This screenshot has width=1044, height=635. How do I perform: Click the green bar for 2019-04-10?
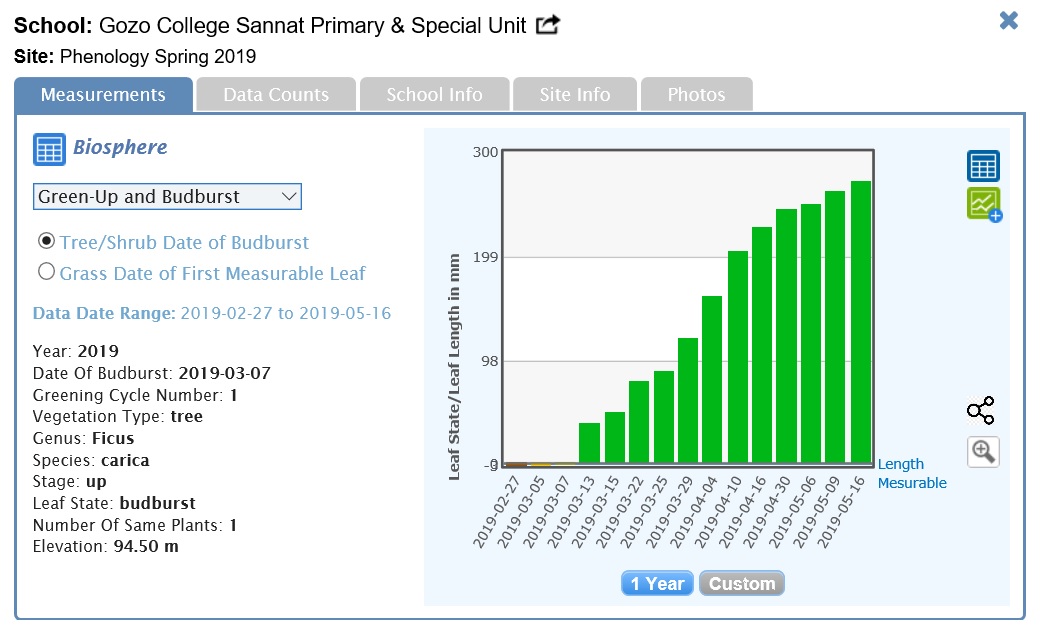tap(738, 357)
